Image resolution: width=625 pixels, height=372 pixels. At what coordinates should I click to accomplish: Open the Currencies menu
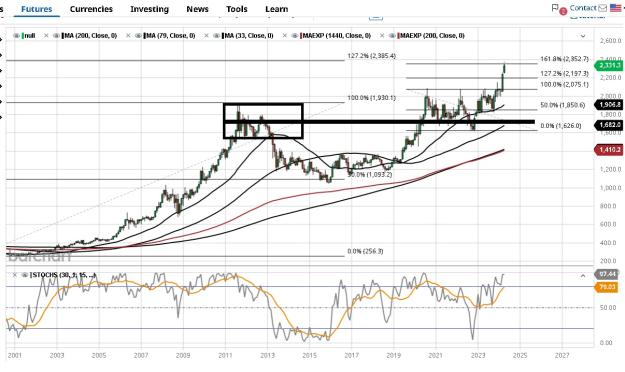tap(91, 9)
